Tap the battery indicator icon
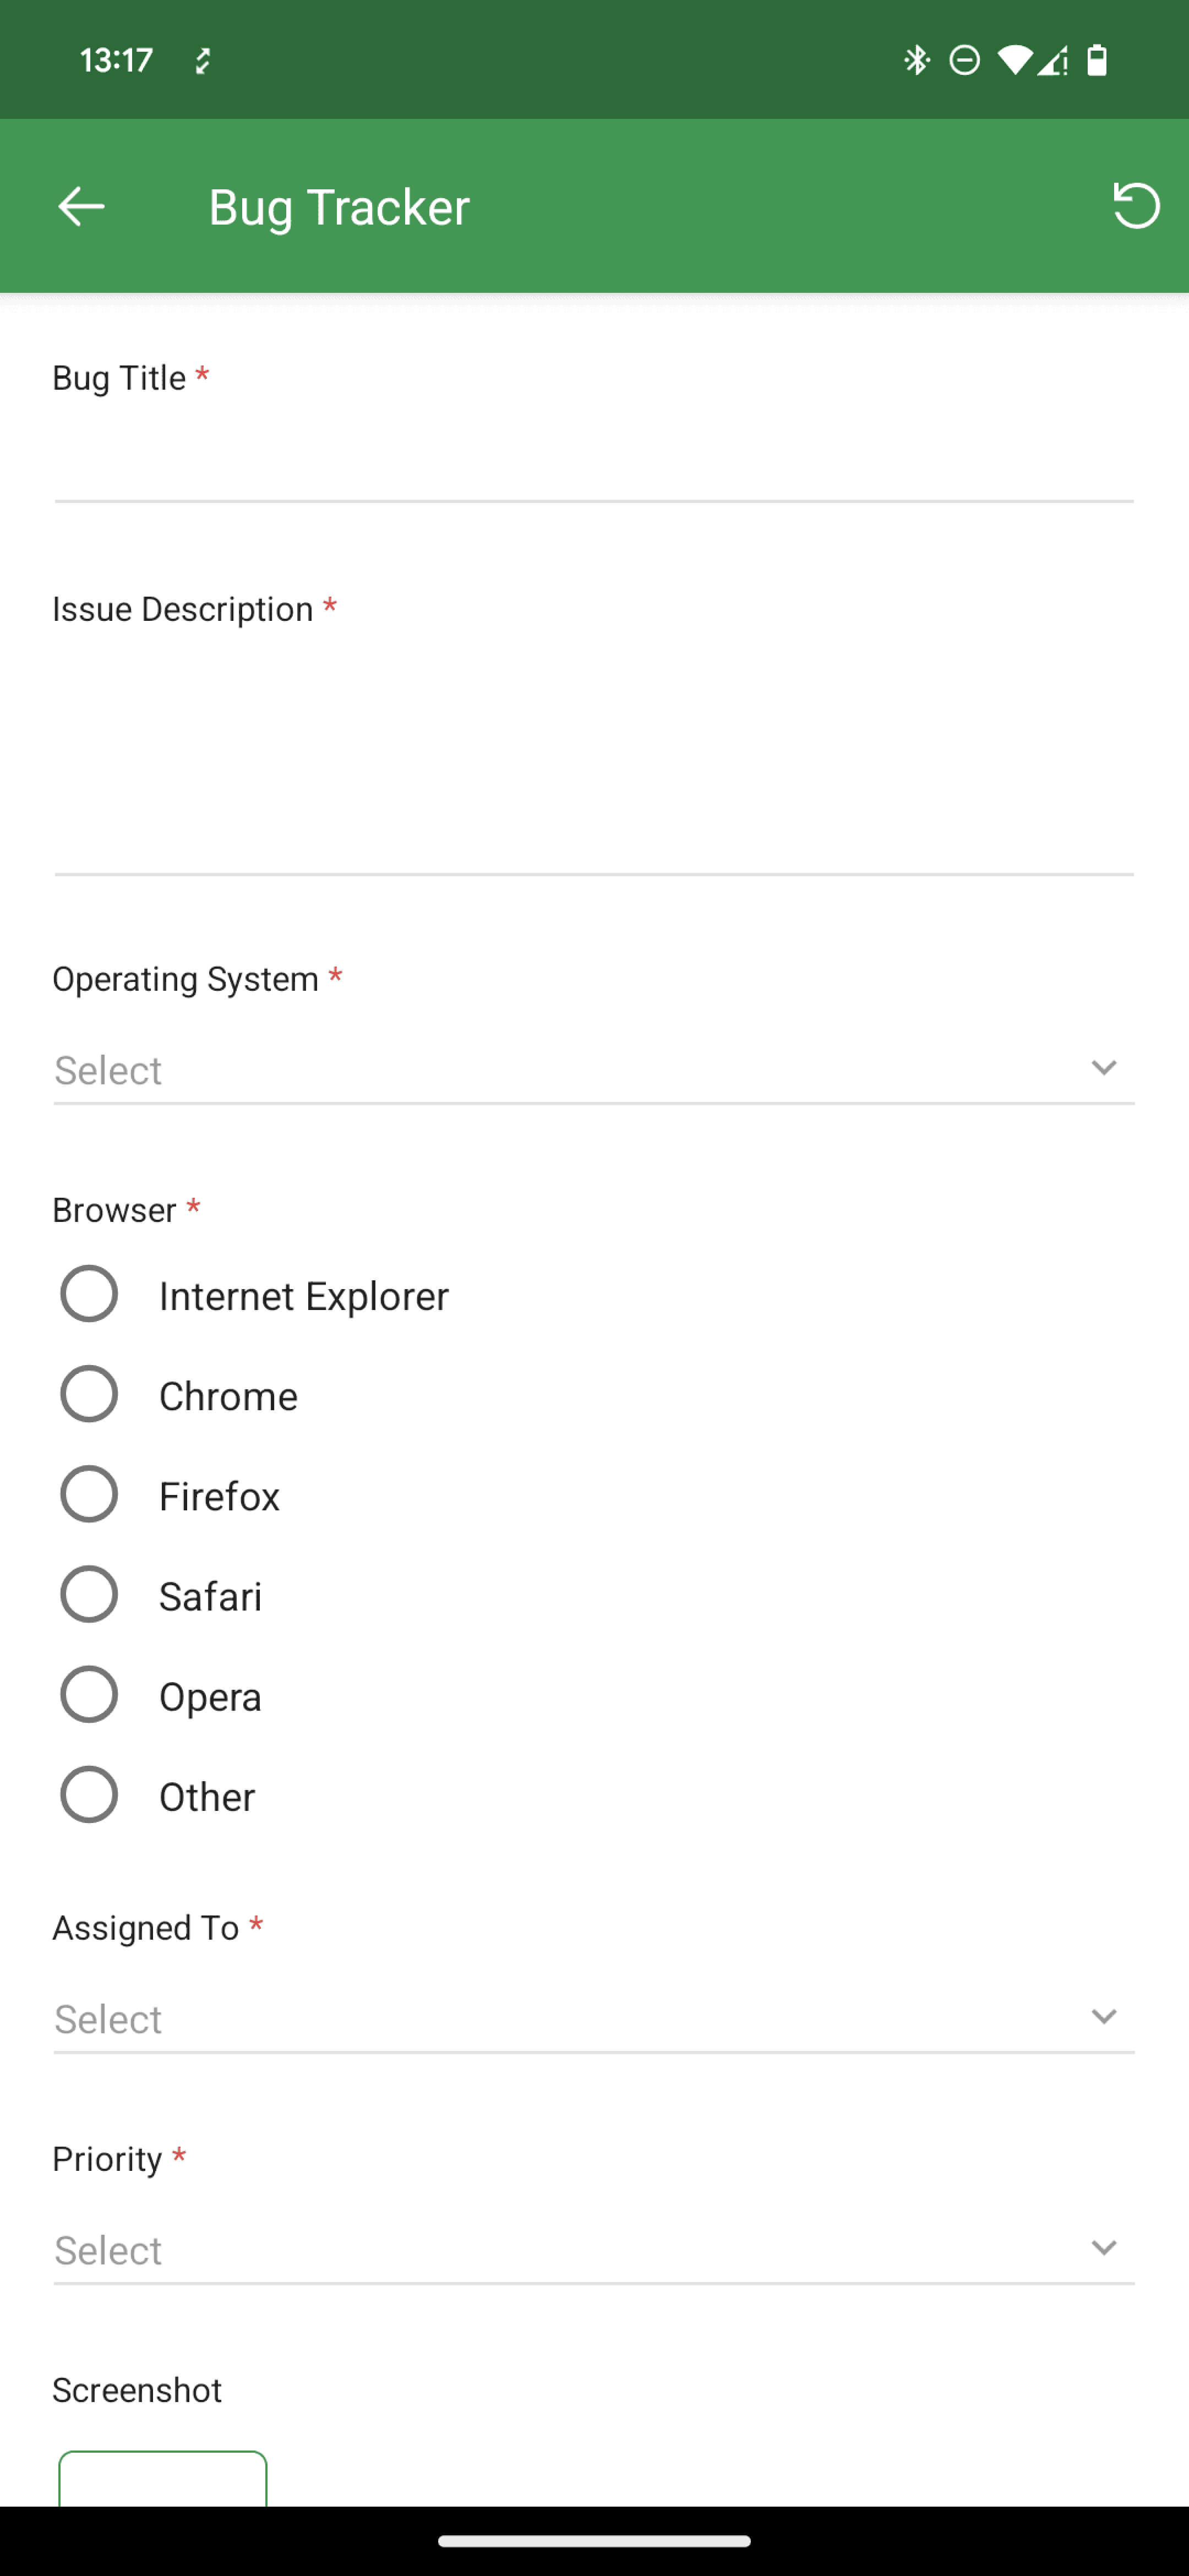 1097,61
